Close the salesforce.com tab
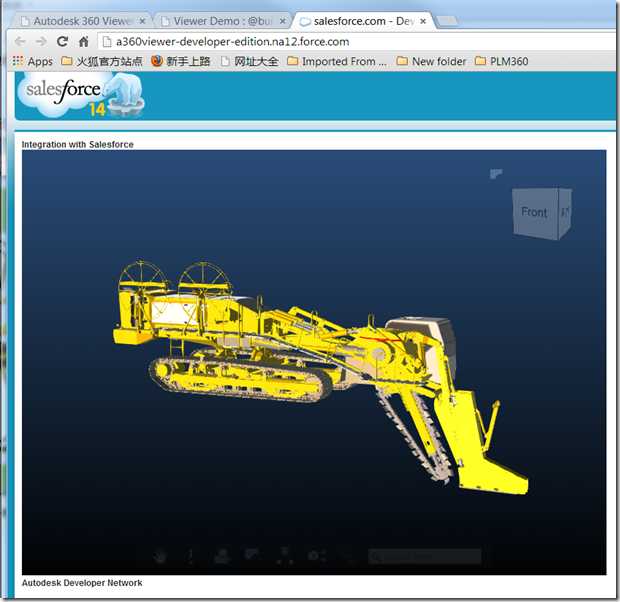The image size is (620, 602). (423, 21)
